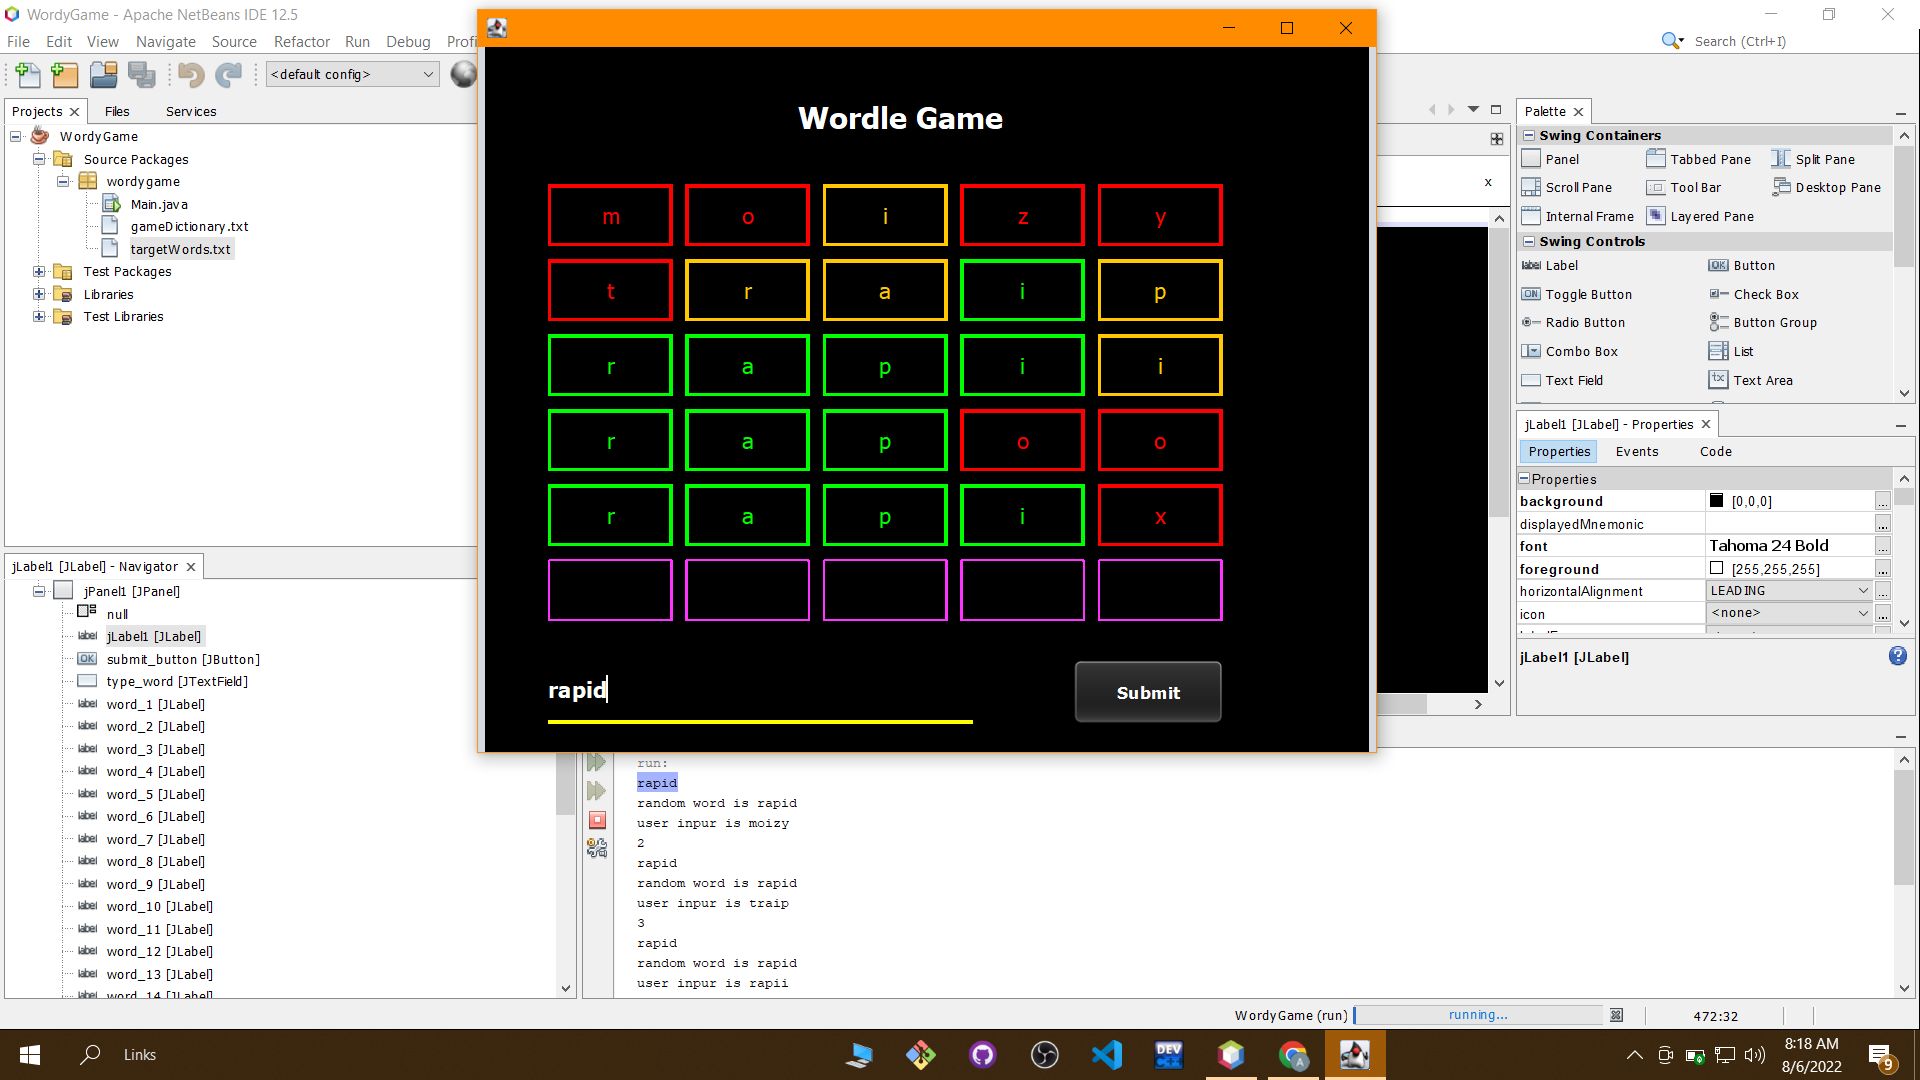Screen dimensions: 1920x1080
Task: Click the Submit button in the Wordle game
Action: pos(1147,692)
